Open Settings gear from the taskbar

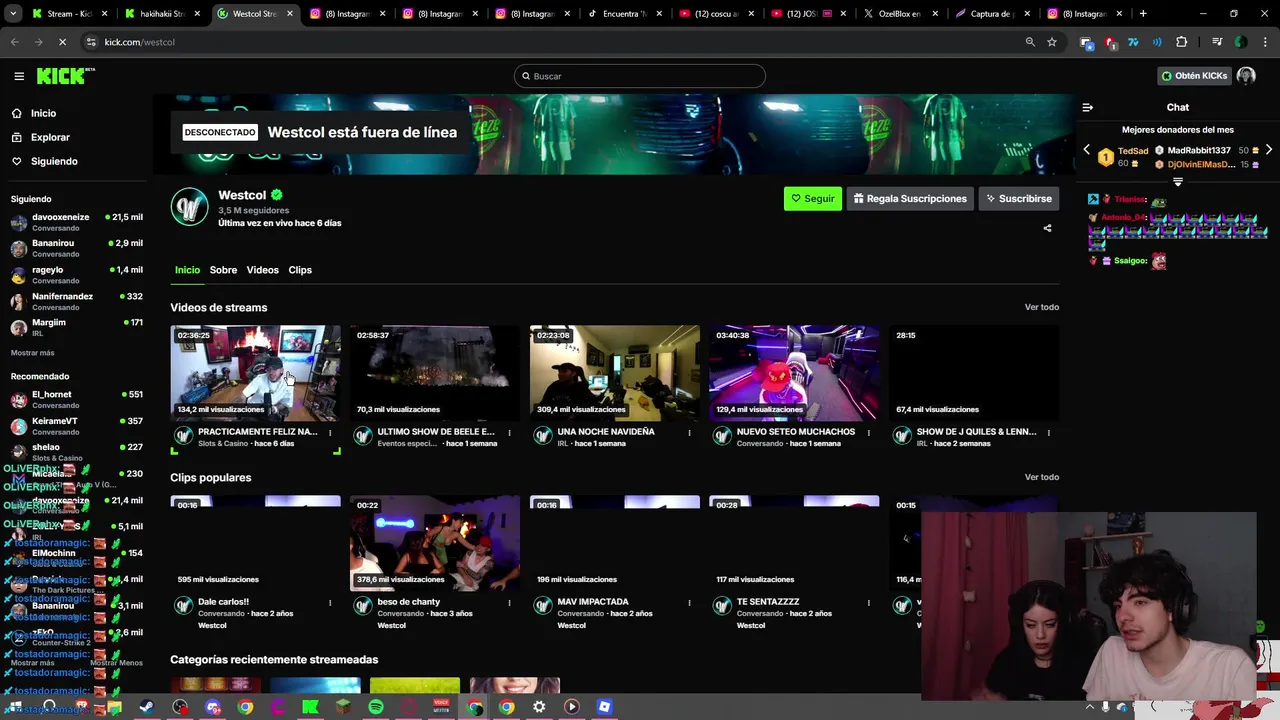tap(539, 707)
